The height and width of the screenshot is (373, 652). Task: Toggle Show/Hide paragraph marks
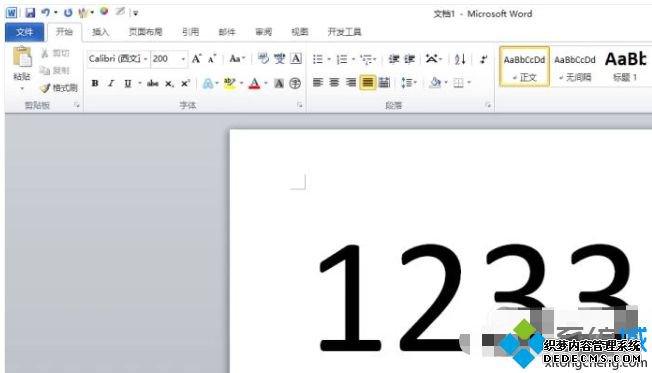coord(483,59)
